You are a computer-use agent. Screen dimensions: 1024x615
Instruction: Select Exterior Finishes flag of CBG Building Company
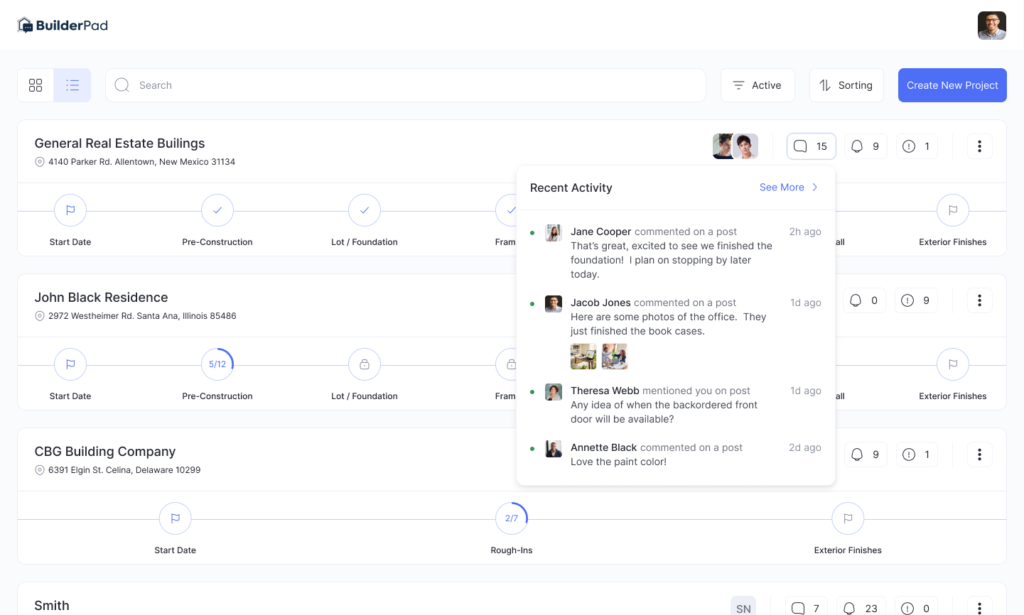(x=848, y=518)
